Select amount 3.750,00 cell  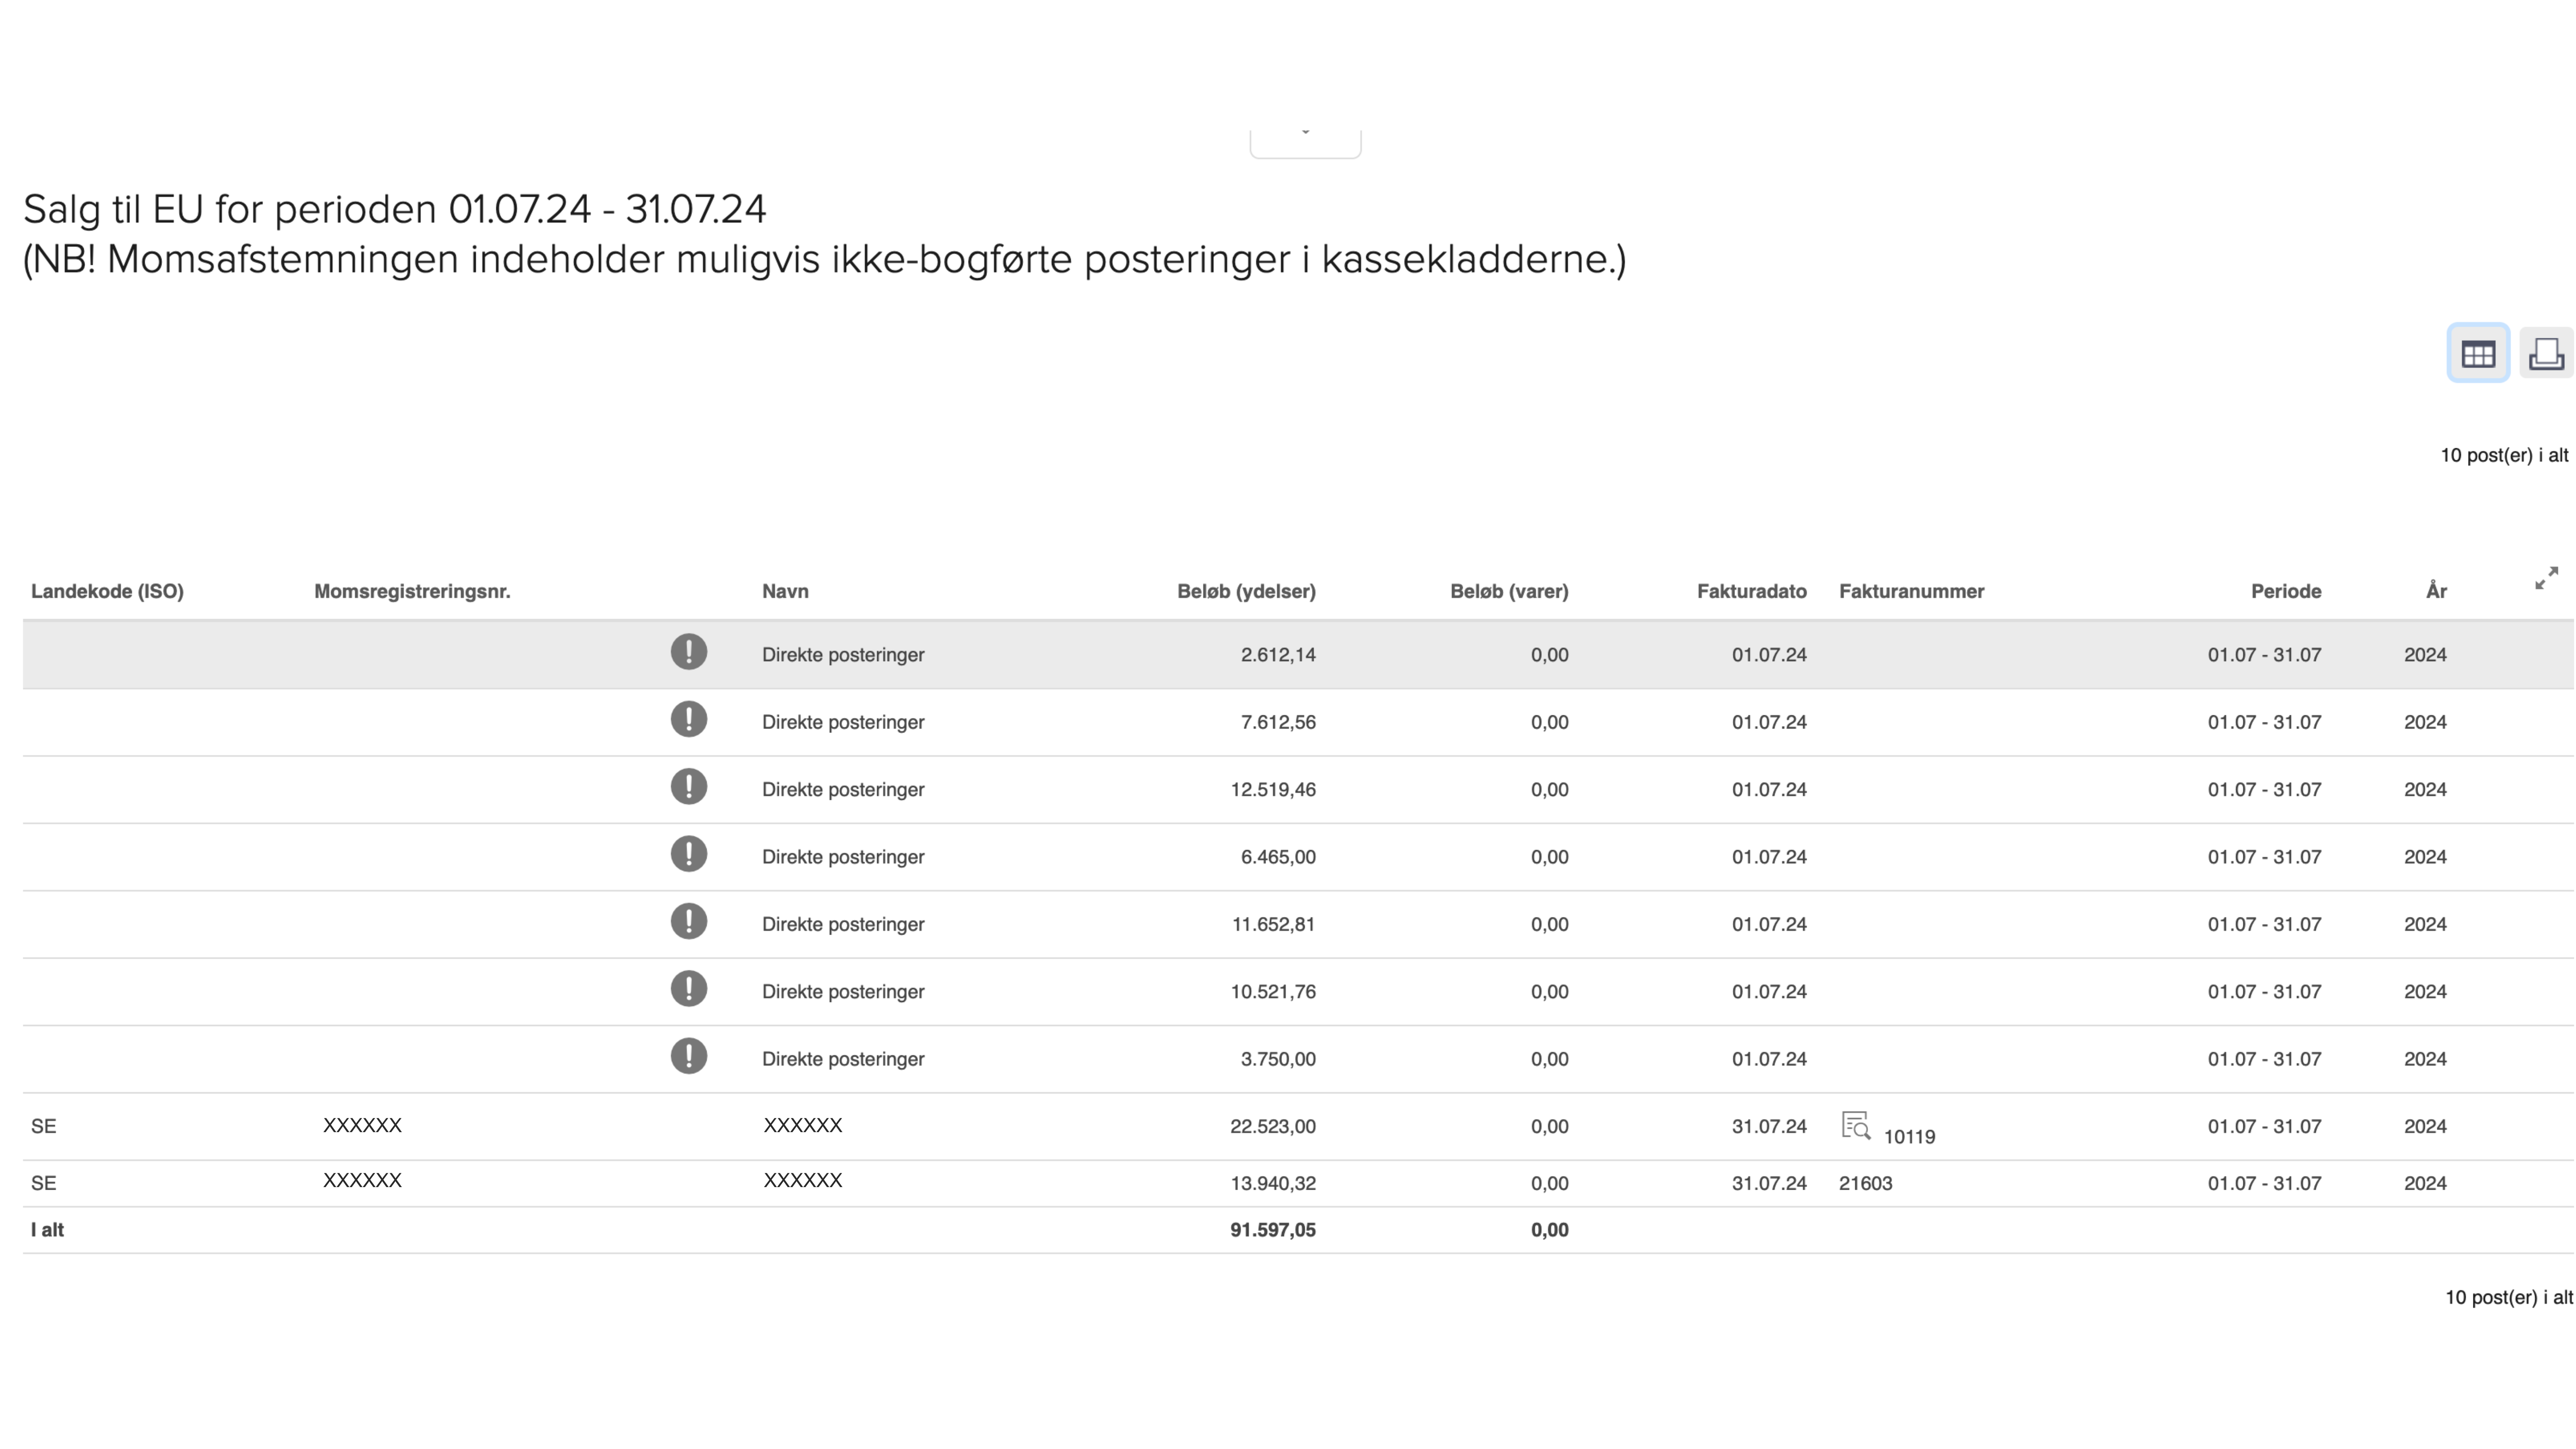tap(1278, 1059)
